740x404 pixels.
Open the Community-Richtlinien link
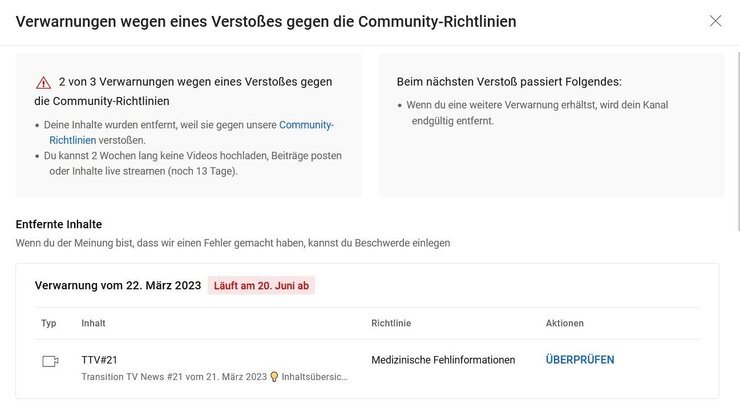click(191, 133)
